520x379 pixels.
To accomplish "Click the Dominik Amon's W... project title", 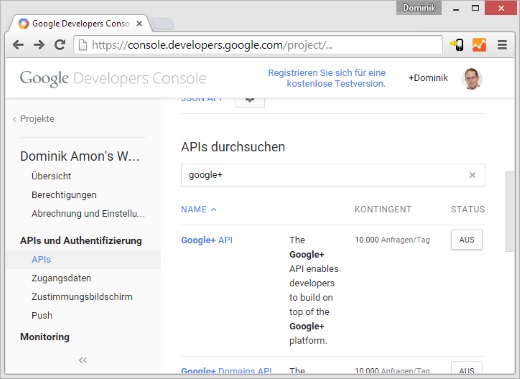I will [80, 156].
